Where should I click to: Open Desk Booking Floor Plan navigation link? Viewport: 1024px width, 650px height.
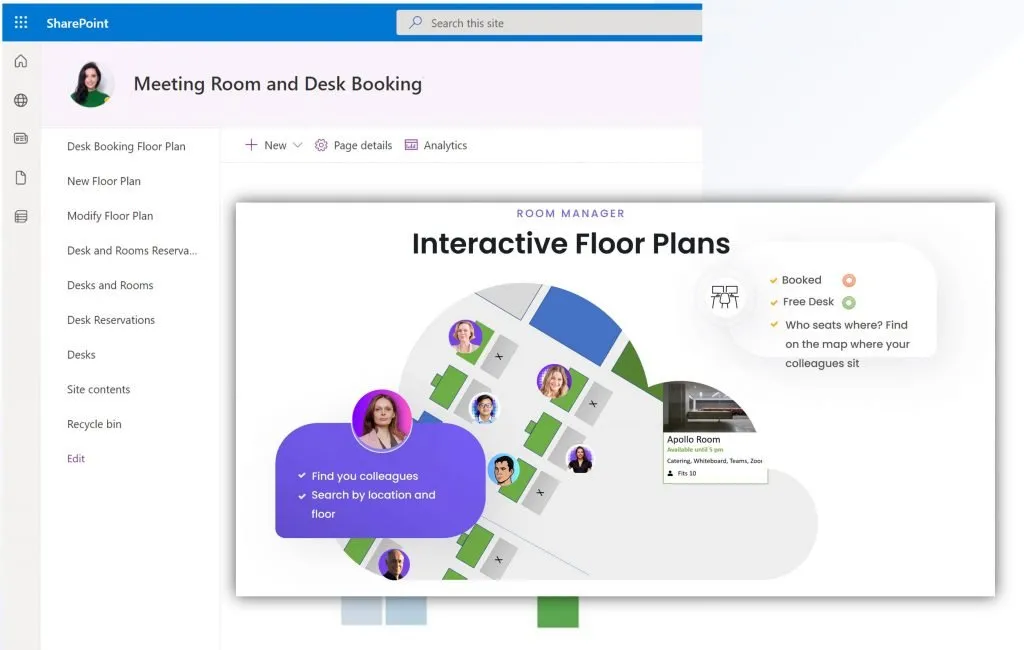pos(126,146)
